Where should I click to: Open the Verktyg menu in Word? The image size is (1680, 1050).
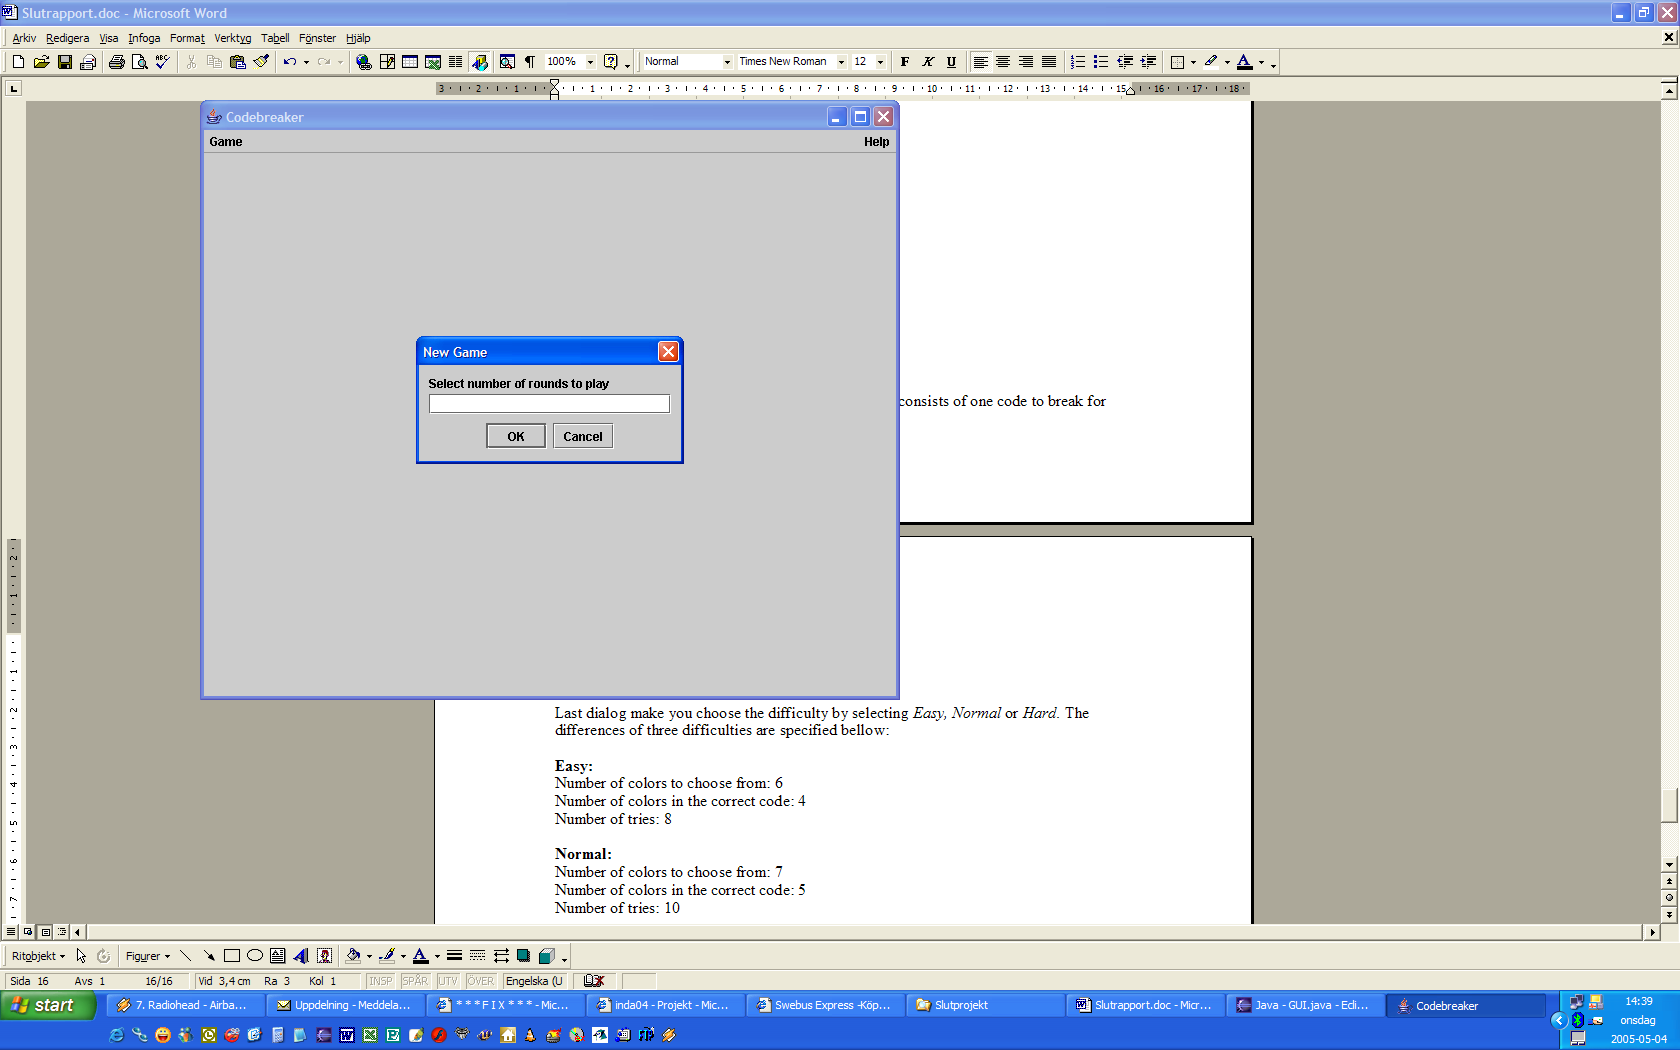(232, 38)
